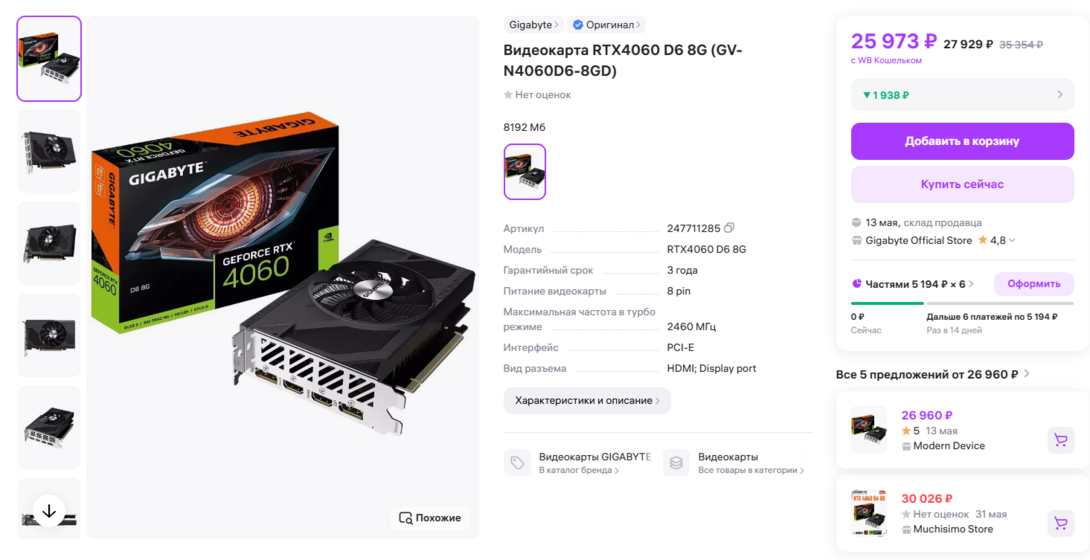Copy the article number 247711285
The image size is (1090, 560).
(x=729, y=228)
